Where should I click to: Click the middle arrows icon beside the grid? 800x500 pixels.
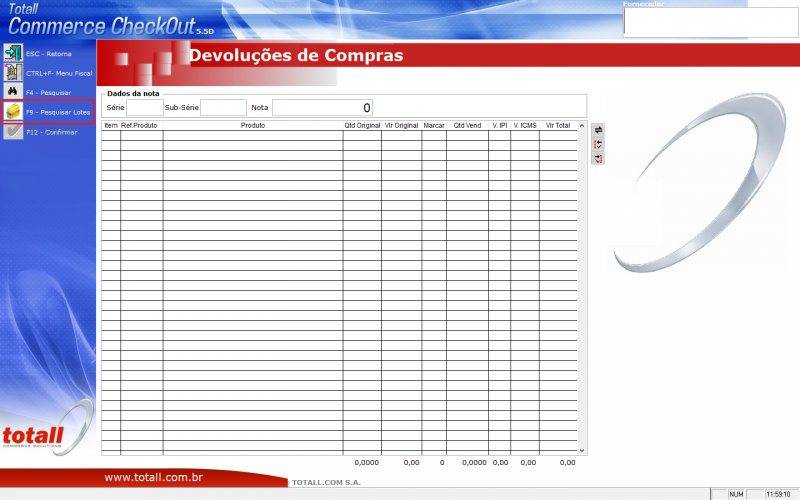tap(598, 144)
